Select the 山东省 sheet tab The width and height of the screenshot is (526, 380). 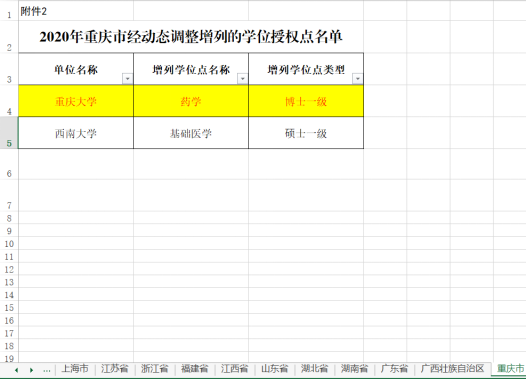coord(274,369)
